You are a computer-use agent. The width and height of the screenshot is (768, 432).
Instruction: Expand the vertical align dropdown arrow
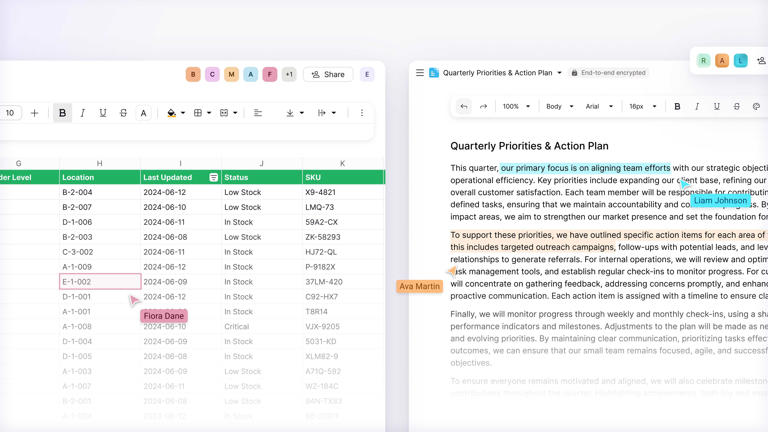click(302, 113)
